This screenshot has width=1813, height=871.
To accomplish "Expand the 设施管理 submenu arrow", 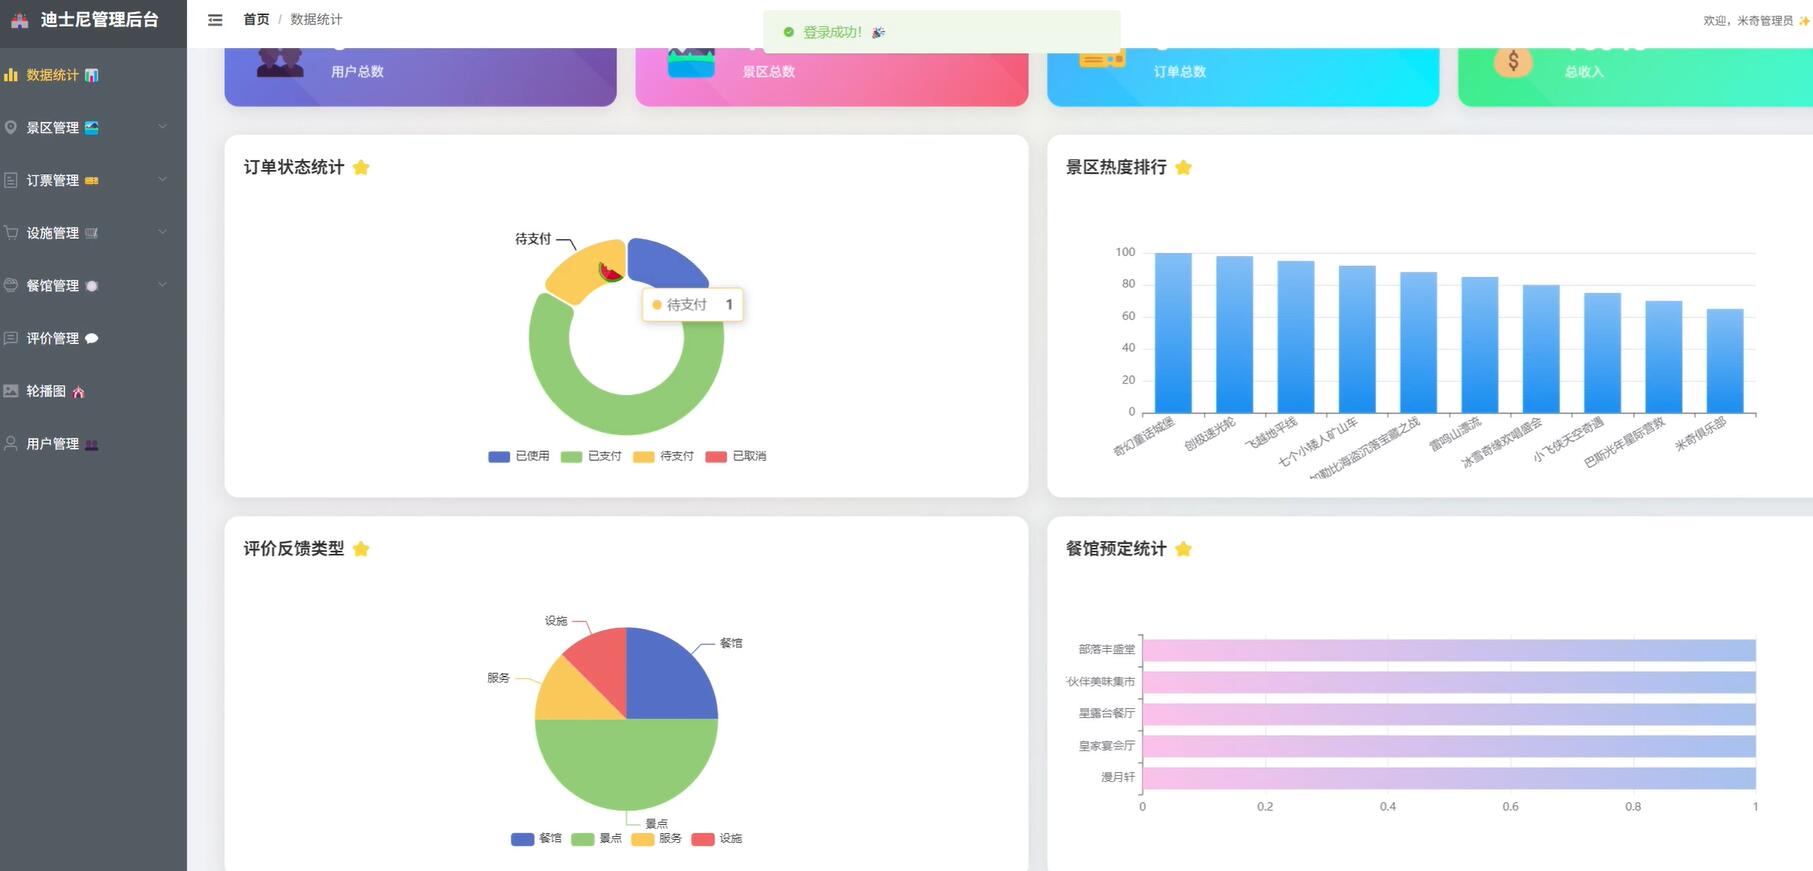I will click(162, 232).
